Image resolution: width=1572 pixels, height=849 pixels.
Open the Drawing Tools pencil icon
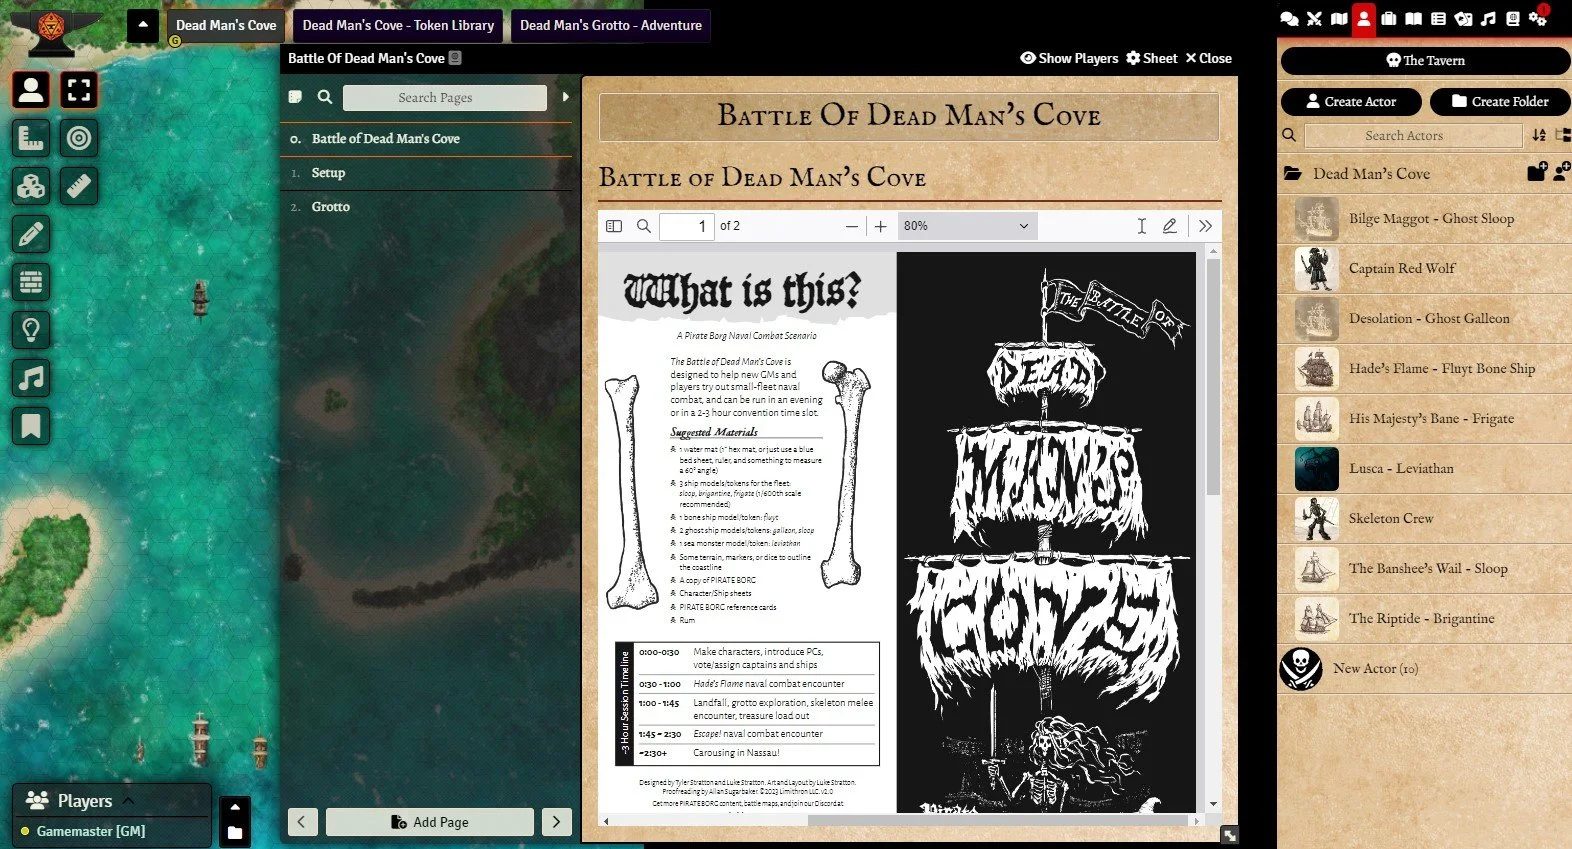pos(31,234)
